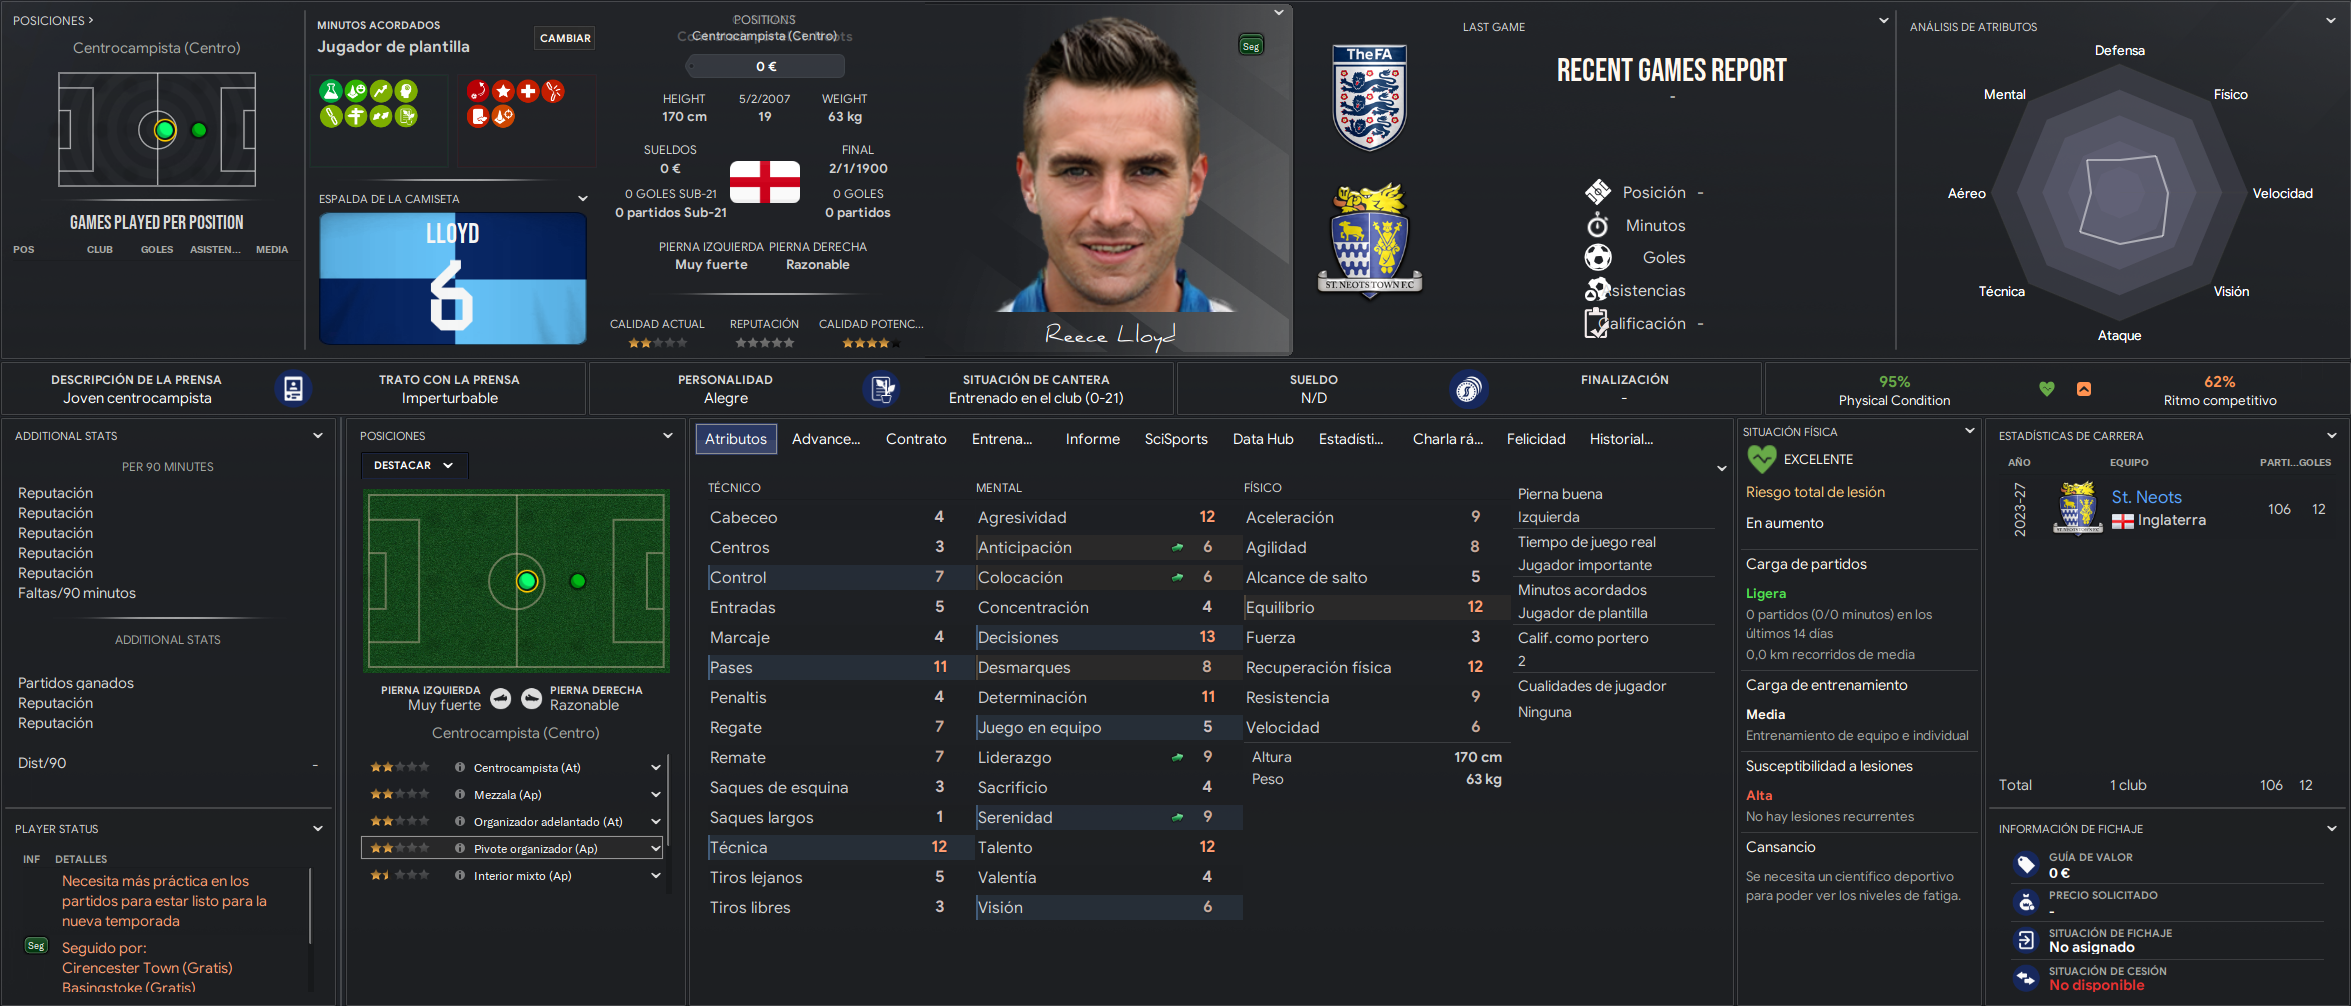Switch to the Contrato tab
Image resolution: width=2351 pixels, height=1006 pixels.
coord(916,439)
